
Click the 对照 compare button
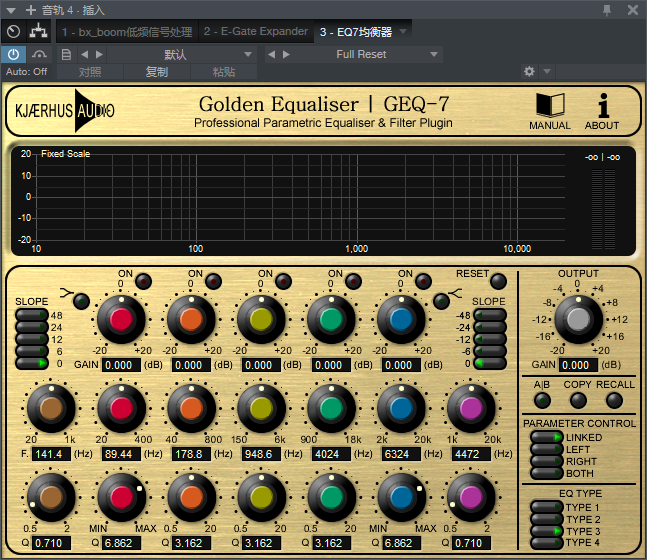pyautogui.click(x=90, y=72)
